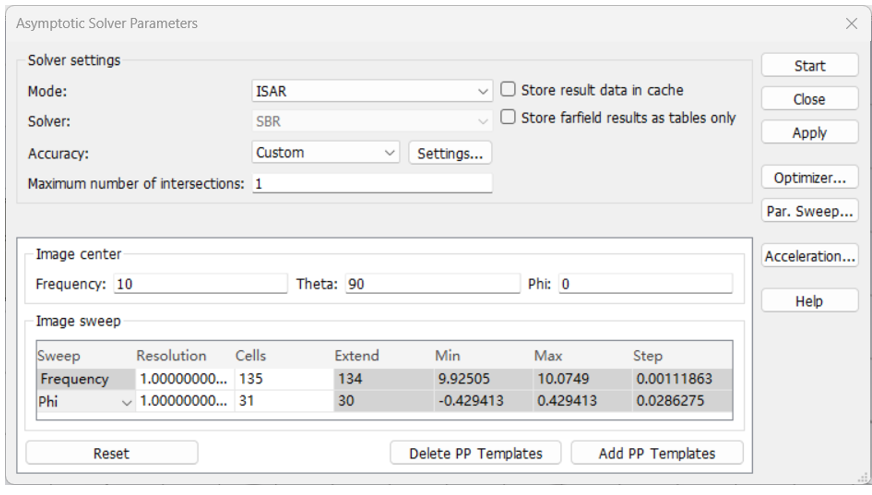Viewport: 872px width, 495px height.
Task: Open the Par. Sweep dialog
Action: point(809,211)
